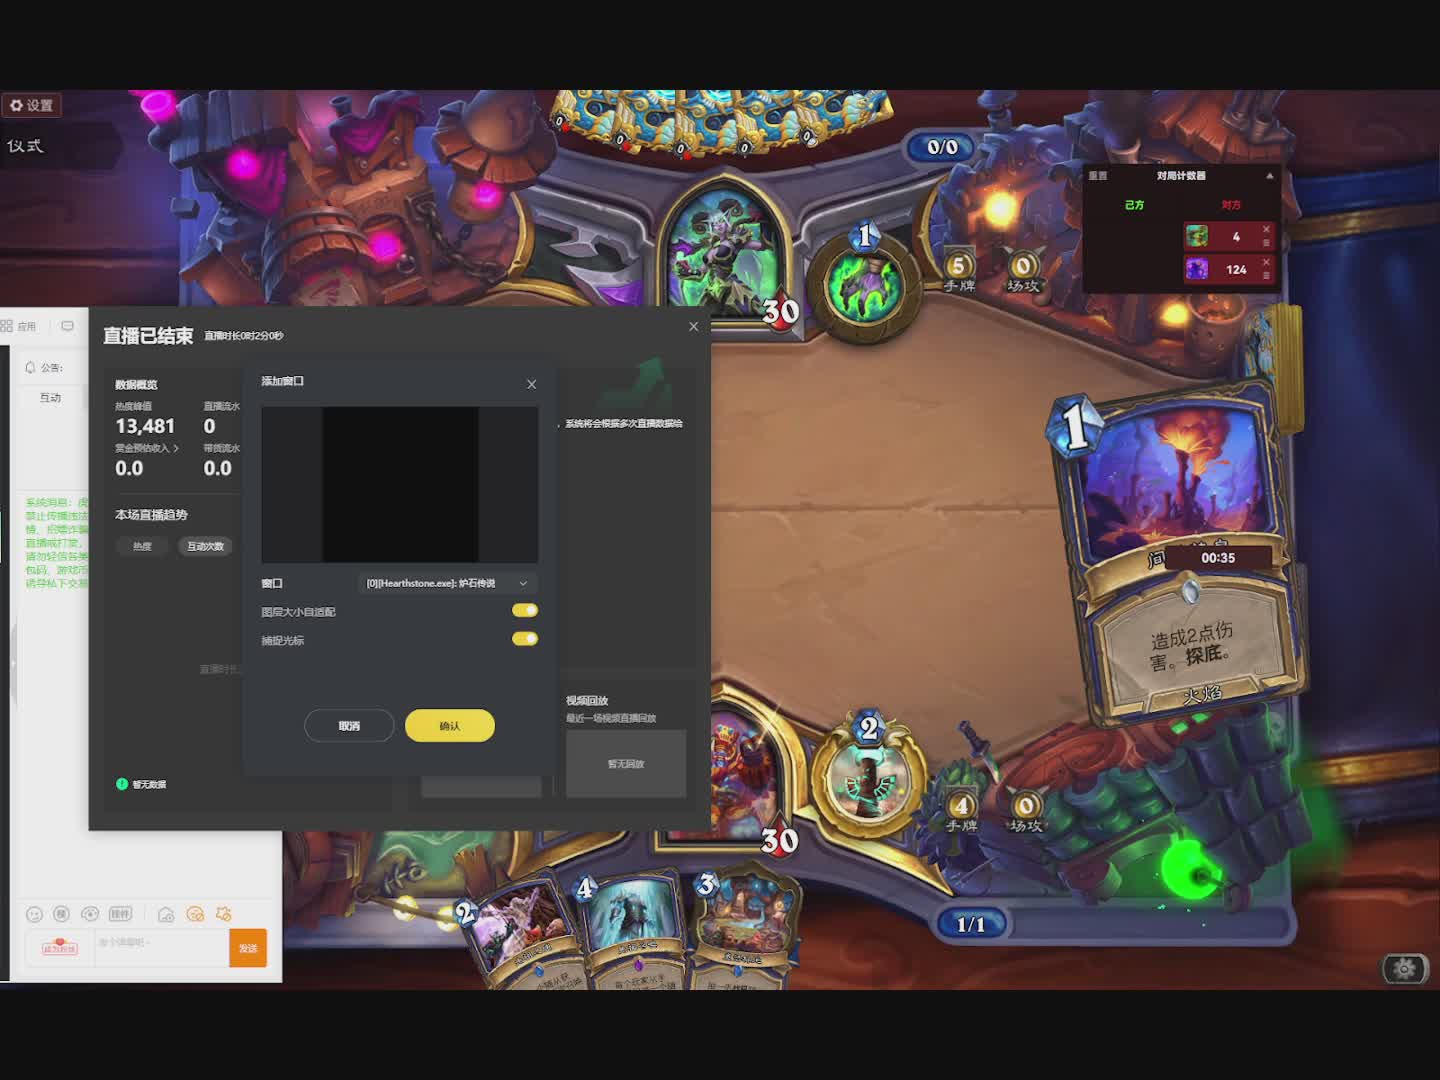Select the 互动次数 trend tab
This screenshot has height=1080, width=1440.
[x=205, y=546]
